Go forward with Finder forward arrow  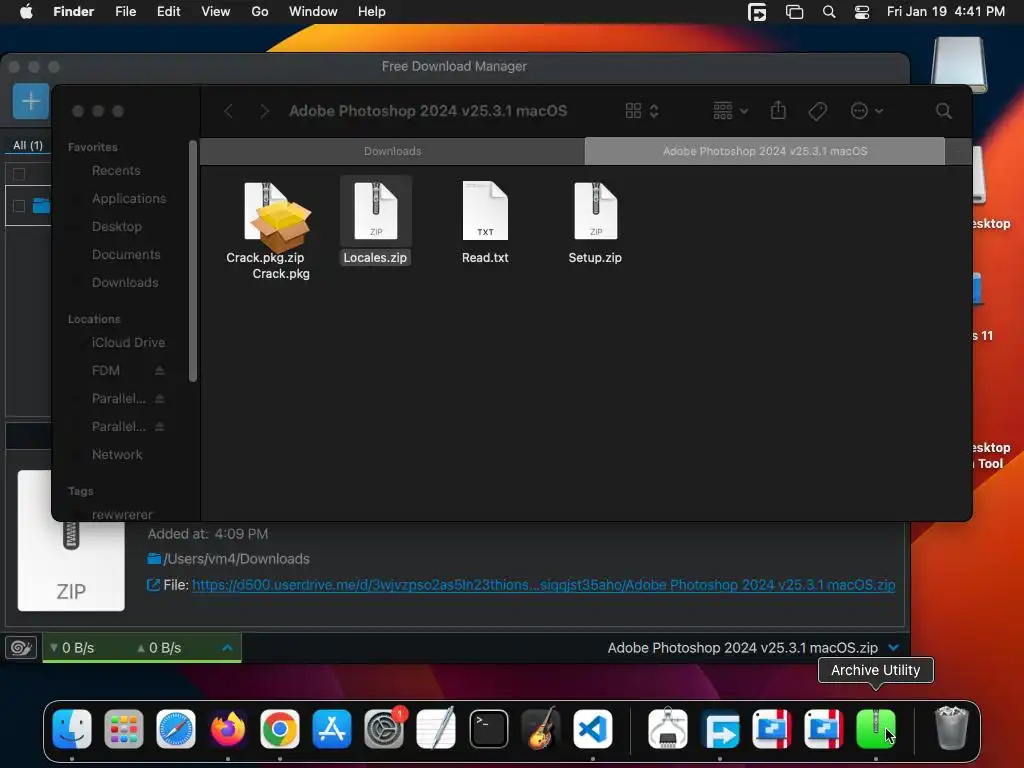264,111
